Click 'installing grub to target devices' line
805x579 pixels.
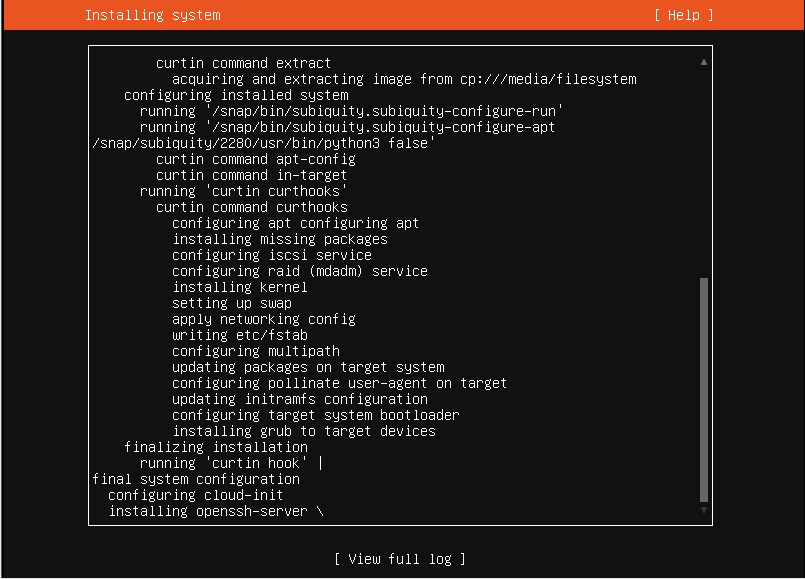coord(303,431)
